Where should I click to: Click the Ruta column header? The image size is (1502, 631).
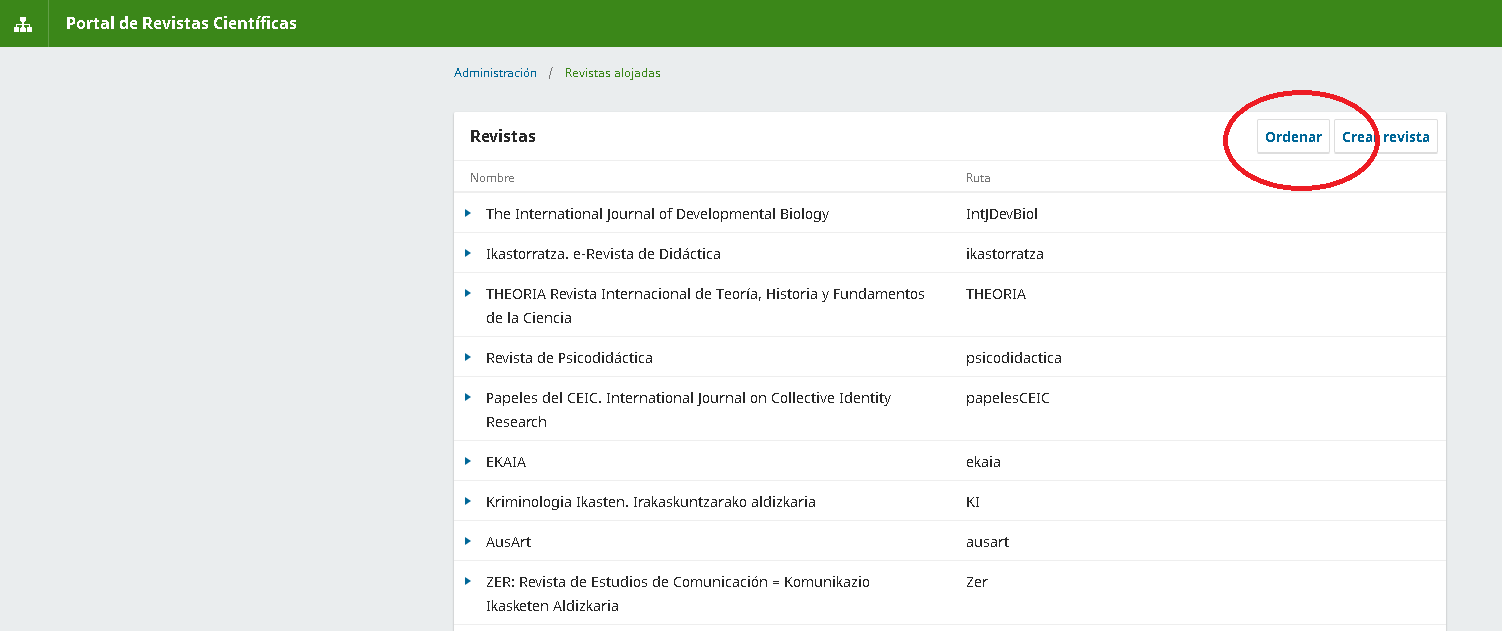click(x=978, y=178)
